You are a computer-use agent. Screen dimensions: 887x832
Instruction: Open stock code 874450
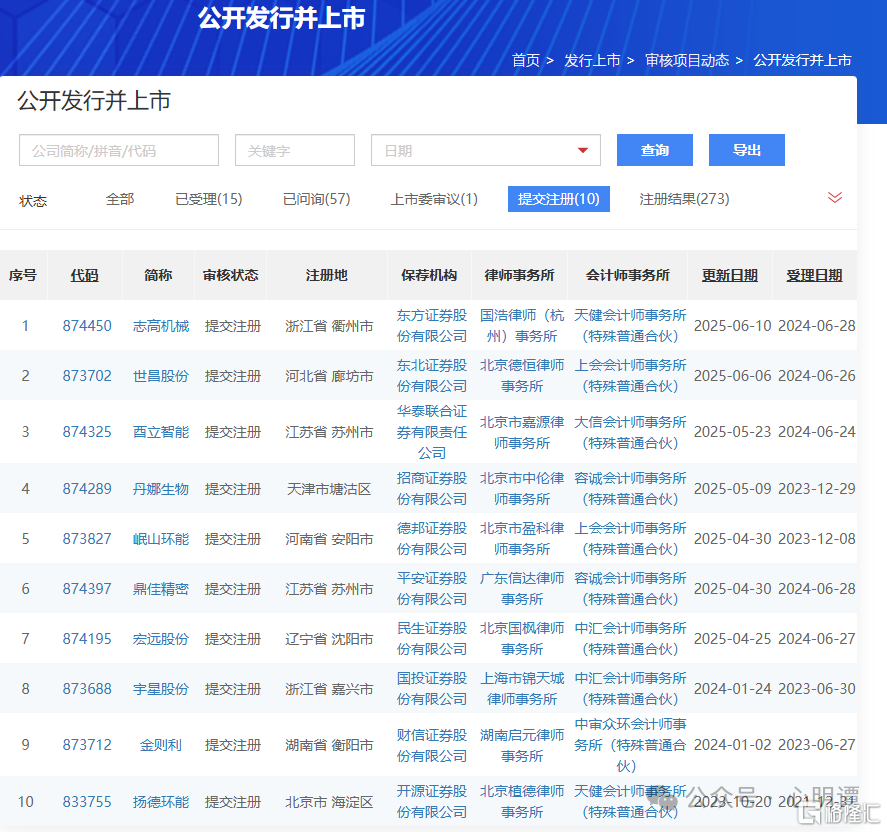pos(87,326)
